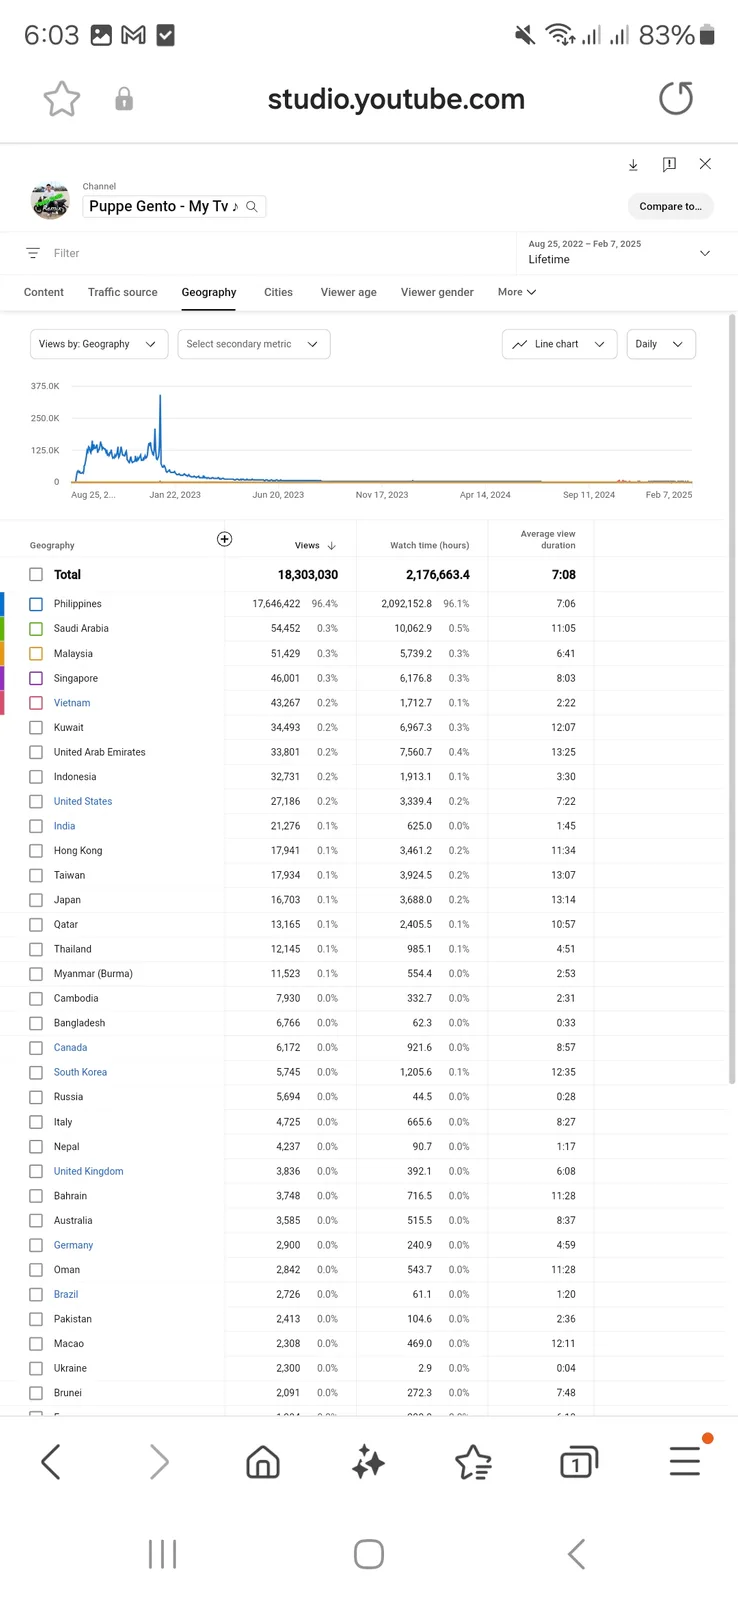Sort by Watch time (hours) column
Image resolution: width=738 pixels, height=1600 pixels.
click(x=429, y=546)
